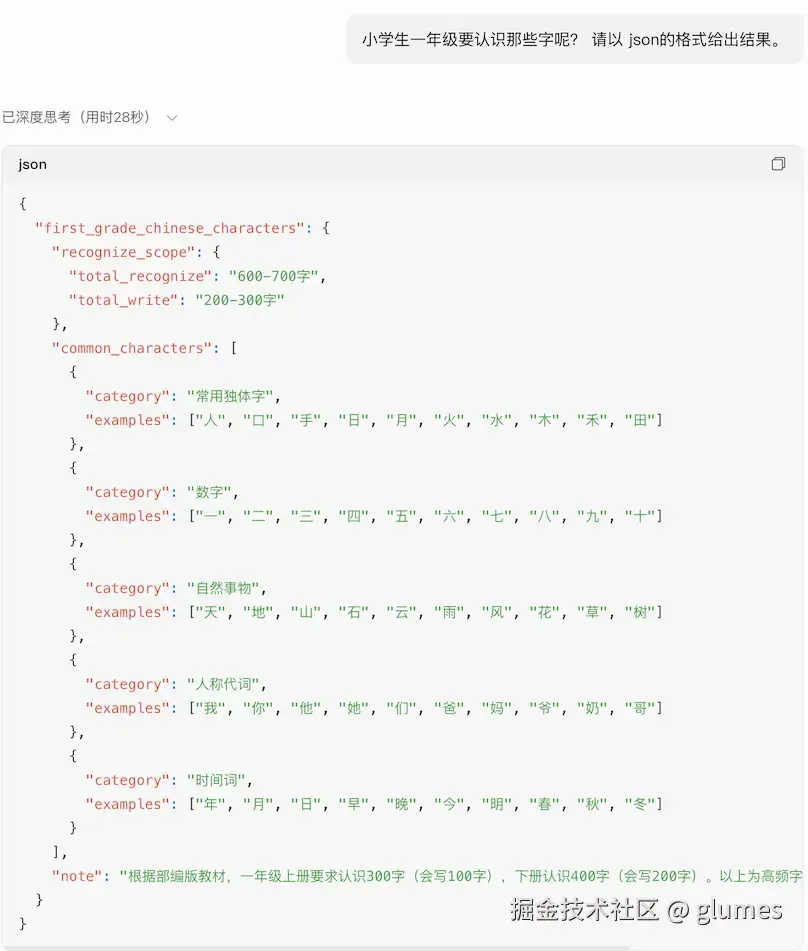Click the "note" key
Image resolution: width=808 pixels, height=951 pixels.
coord(77,876)
